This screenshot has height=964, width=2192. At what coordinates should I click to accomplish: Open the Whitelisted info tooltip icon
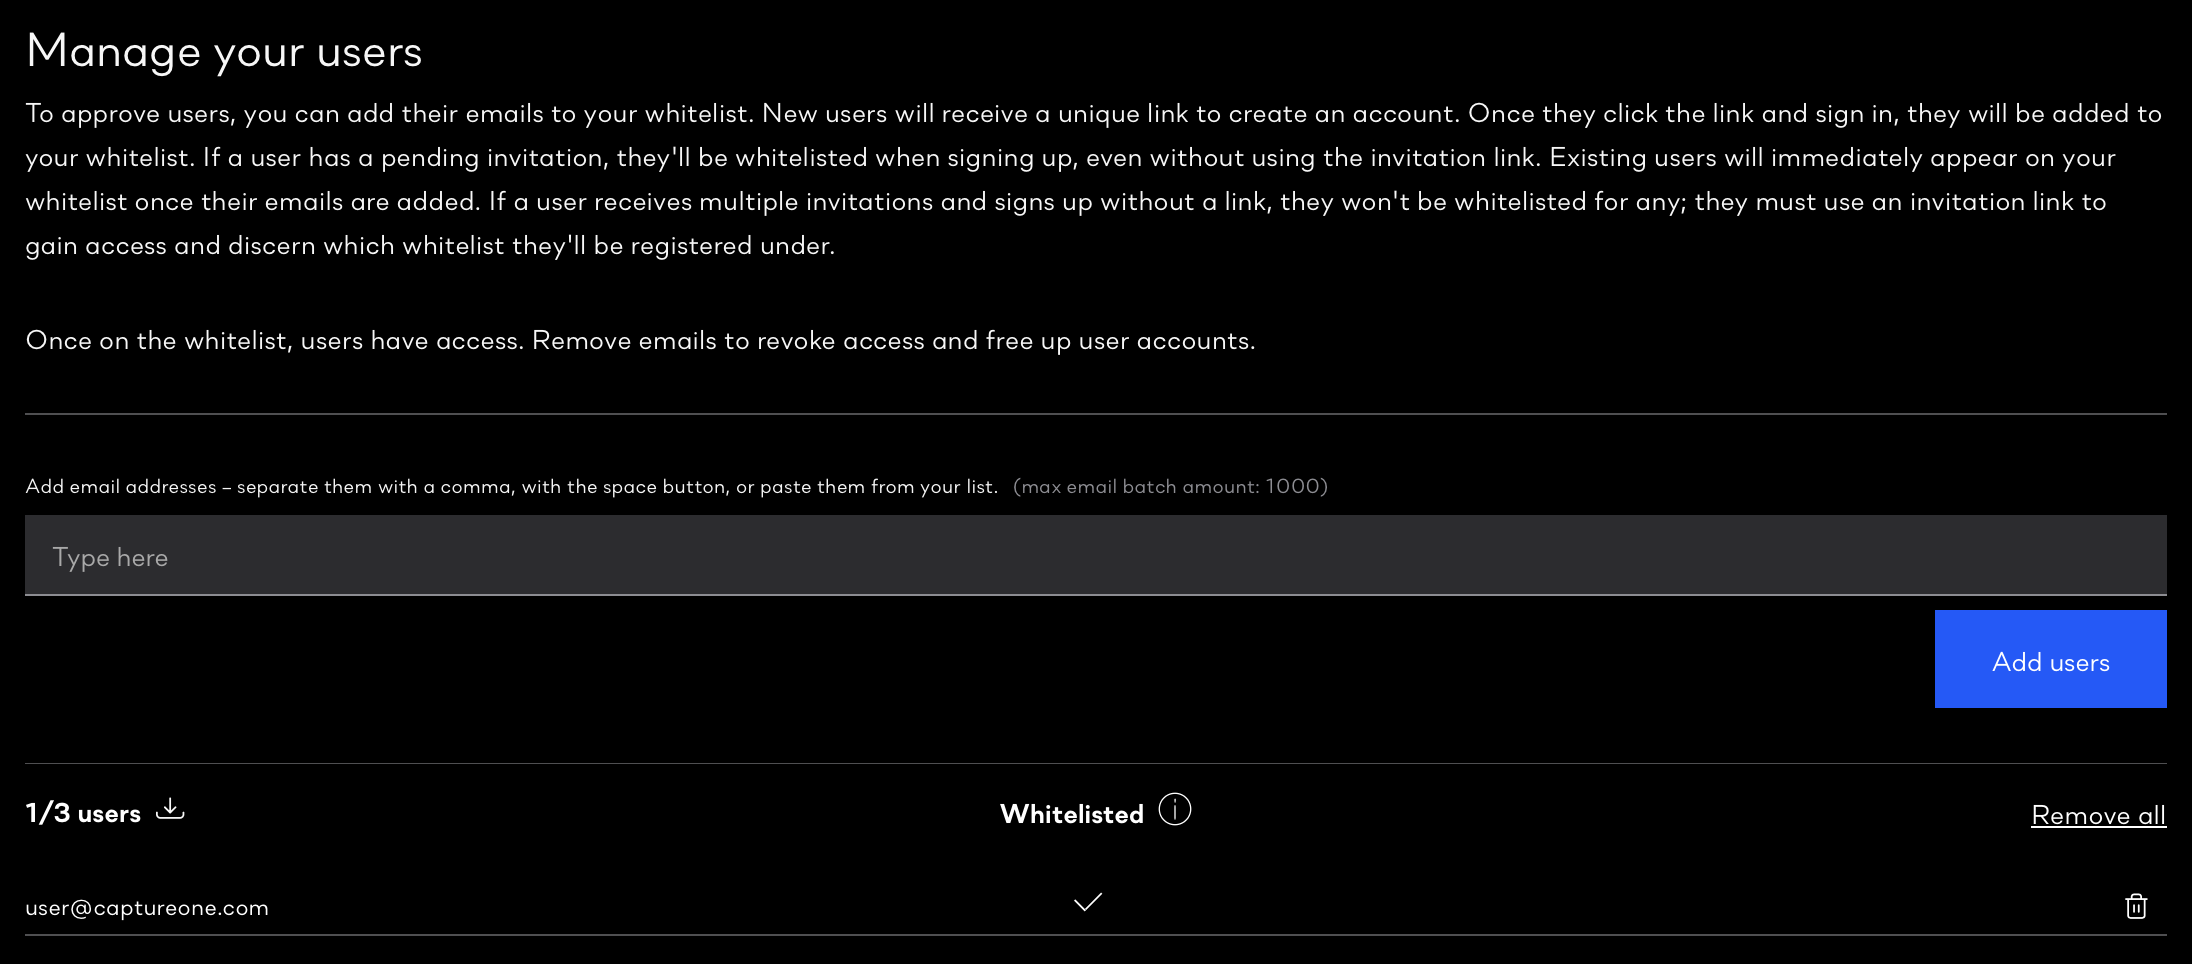point(1175,809)
